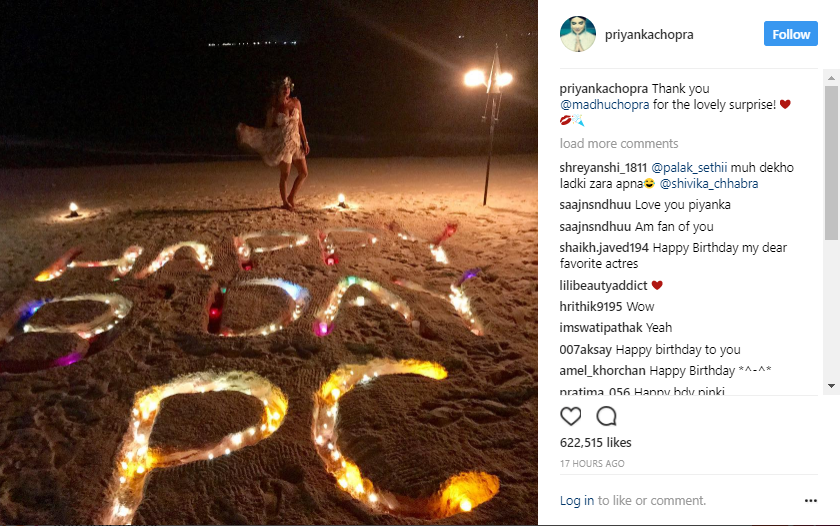Open the priyankachopra profile avatar
Viewport: 840px width, 526px height.
coord(578,34)
